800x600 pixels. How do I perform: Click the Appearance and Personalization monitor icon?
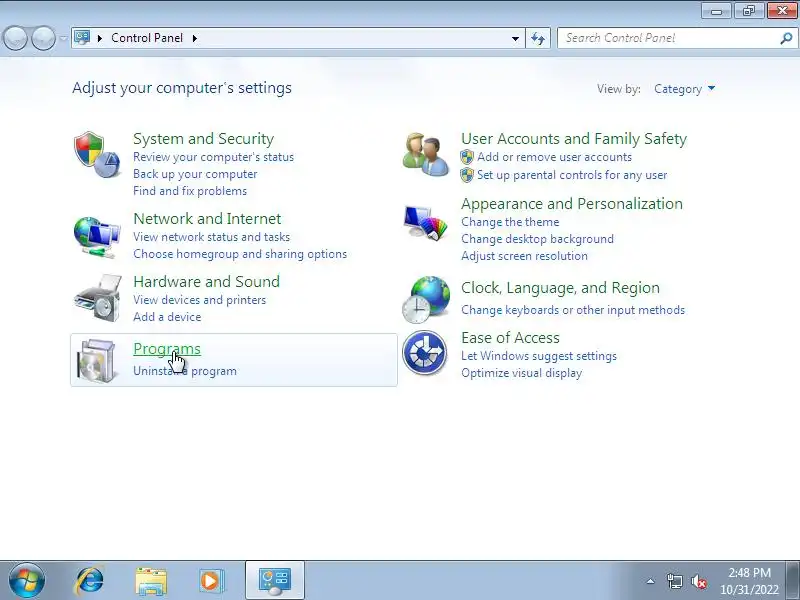click(425, 222)
